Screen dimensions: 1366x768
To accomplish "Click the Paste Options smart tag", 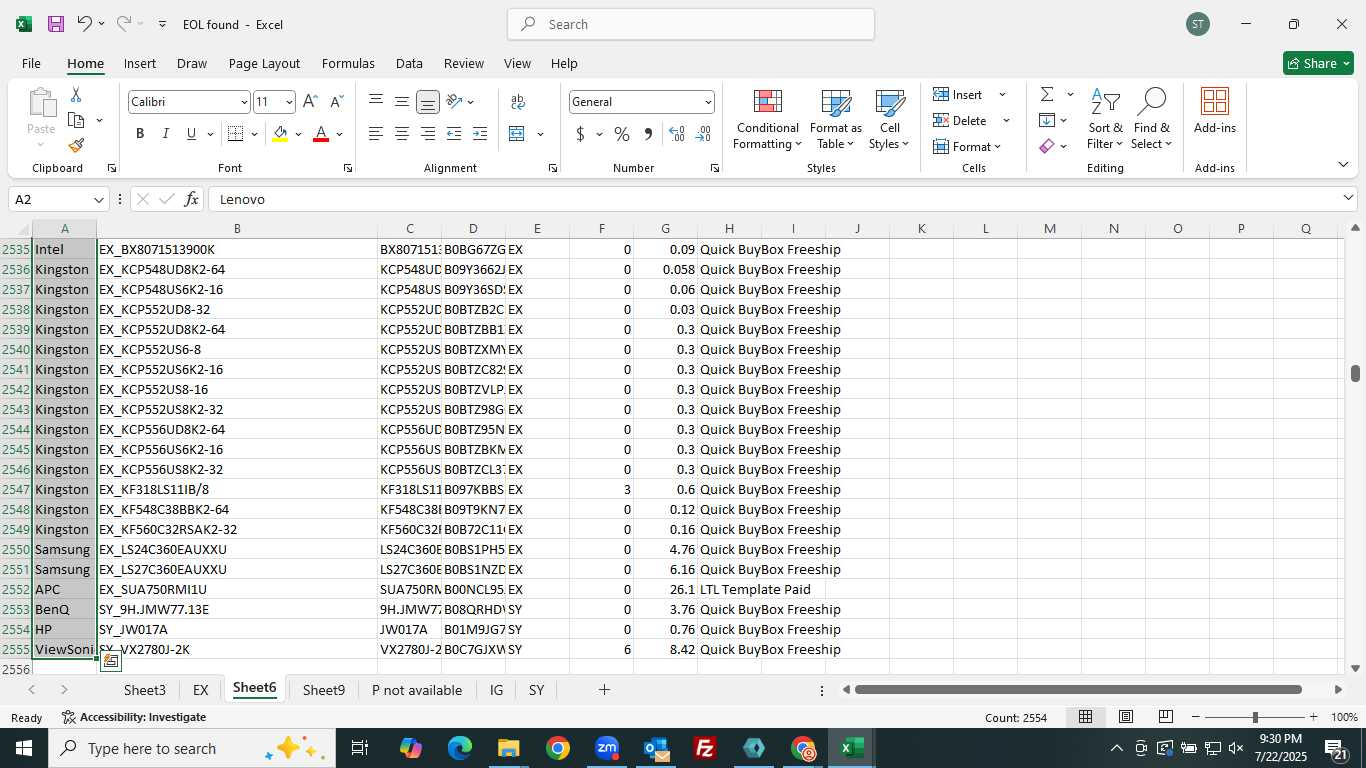I will (x=111, y=662).
